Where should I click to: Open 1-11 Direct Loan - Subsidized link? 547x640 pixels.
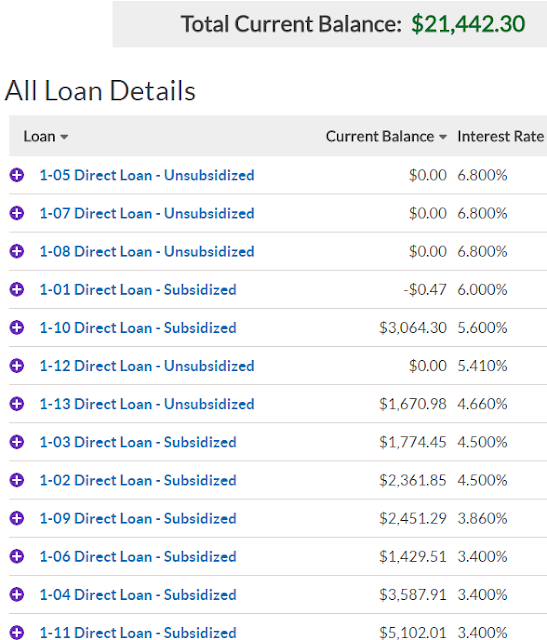point(138,633)
